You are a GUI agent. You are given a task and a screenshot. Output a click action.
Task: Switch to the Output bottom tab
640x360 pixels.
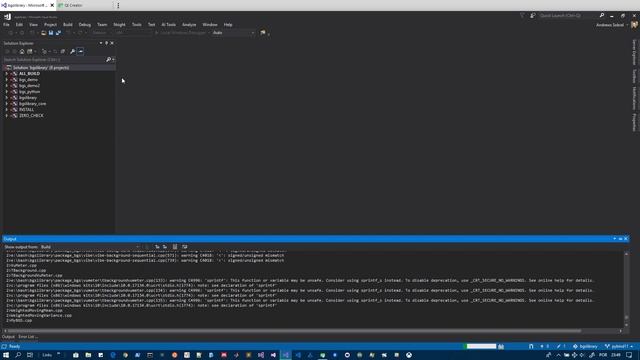point(8,337)
